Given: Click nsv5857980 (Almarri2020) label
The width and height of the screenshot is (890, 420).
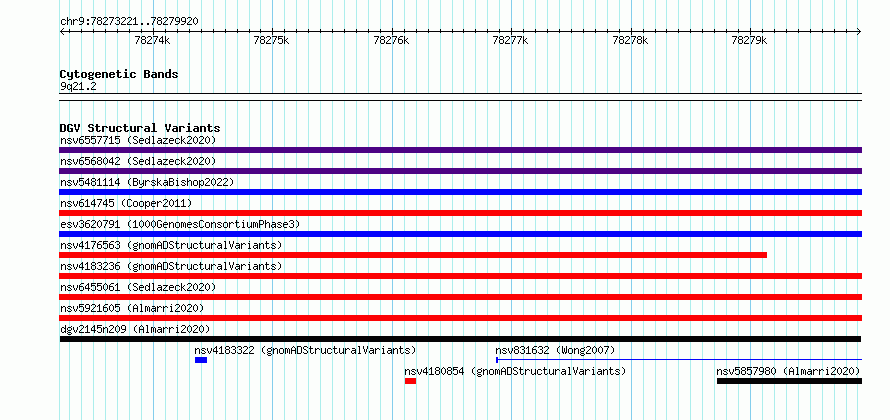Looking at the screenshot, I should click(788, 371).
